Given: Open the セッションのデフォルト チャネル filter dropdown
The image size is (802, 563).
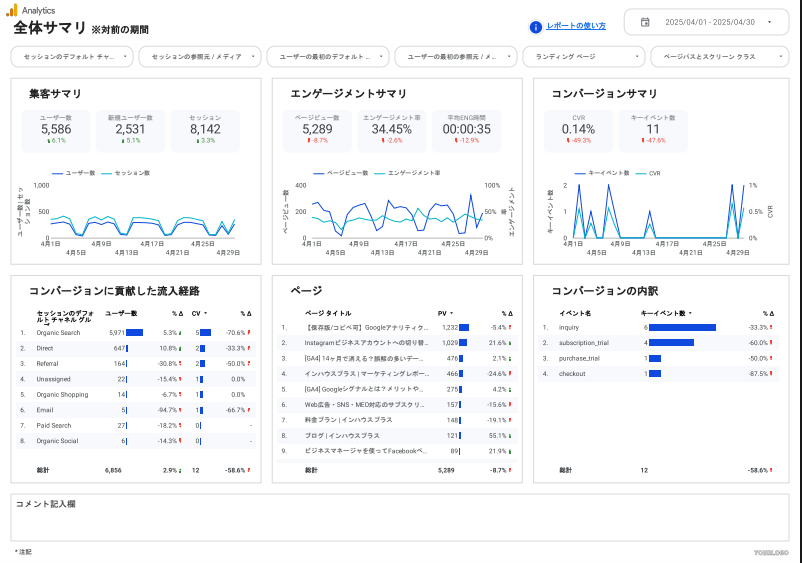Looking at the screenshot, I should pyautogui.click(x=72, y=57).
